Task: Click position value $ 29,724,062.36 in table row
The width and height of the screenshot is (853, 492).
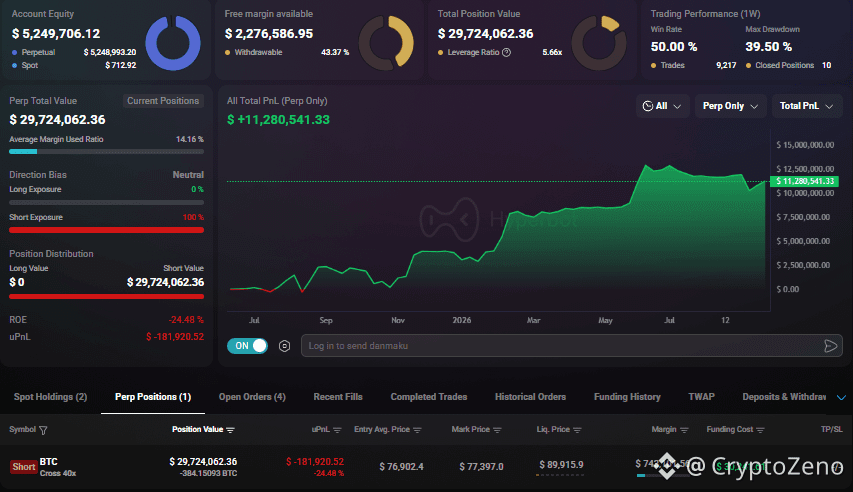Action: tap(203, 462)
